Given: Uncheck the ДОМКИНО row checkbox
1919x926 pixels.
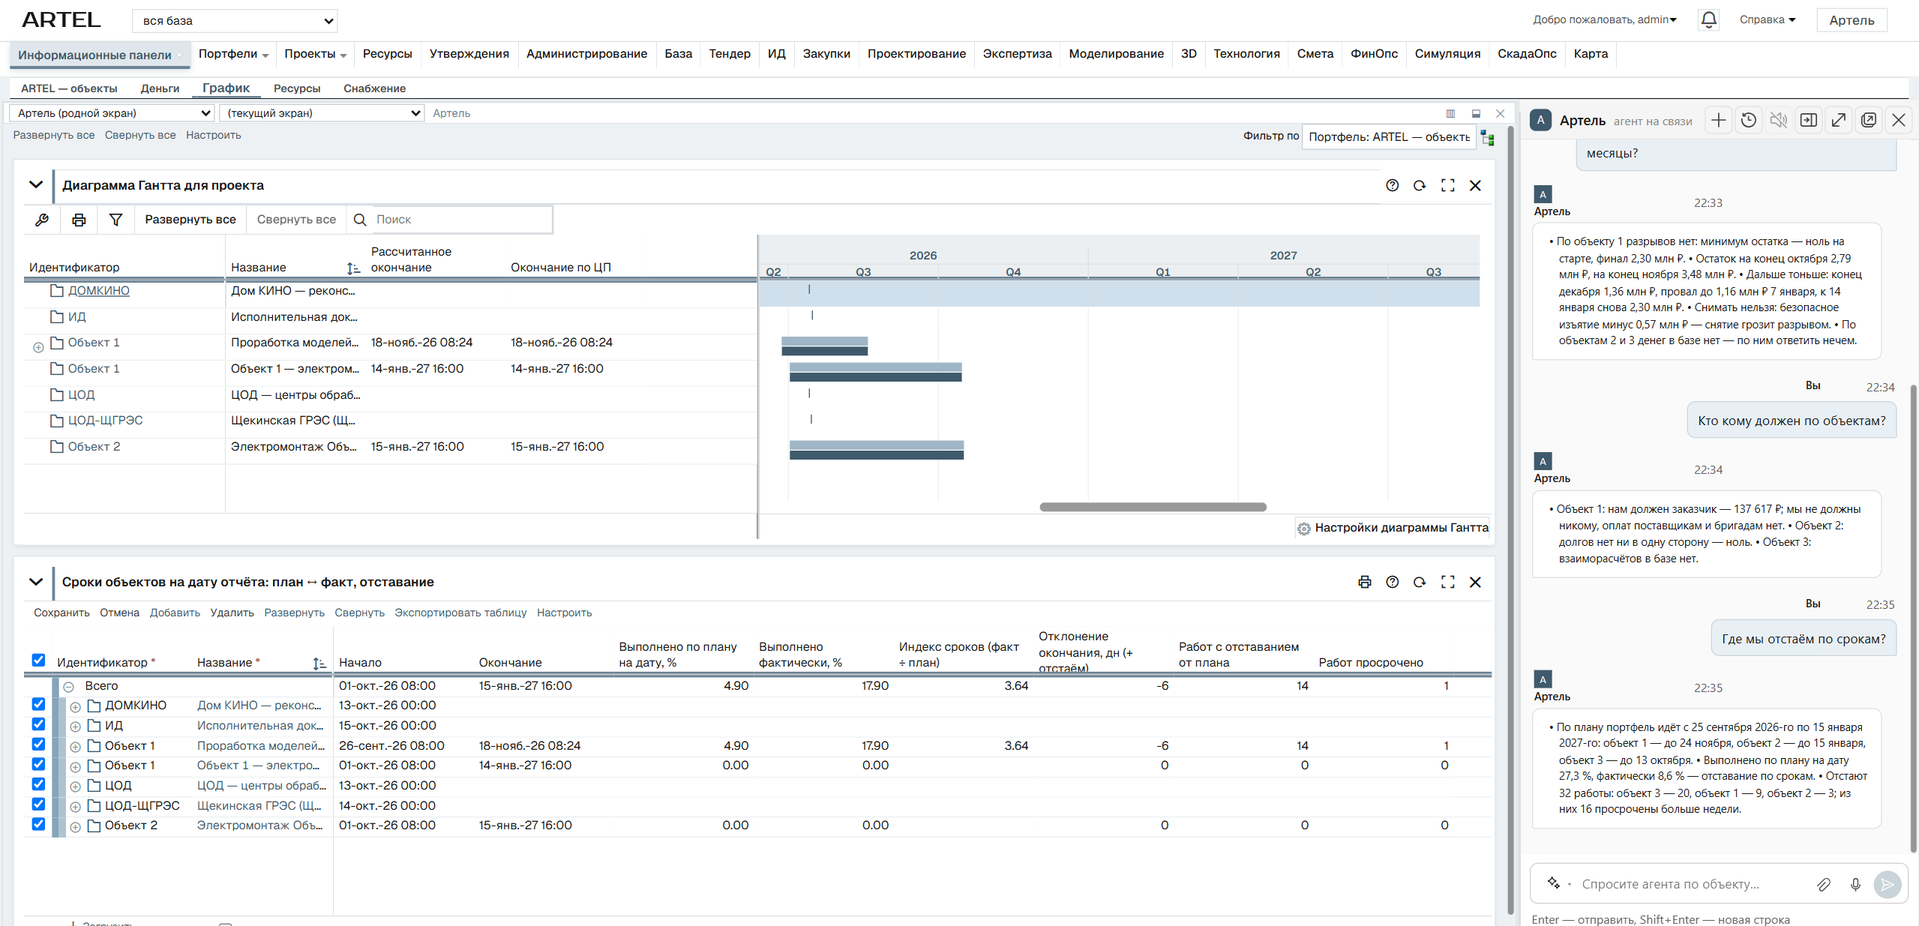Looking at the screenshot, I should pos(38,705).
